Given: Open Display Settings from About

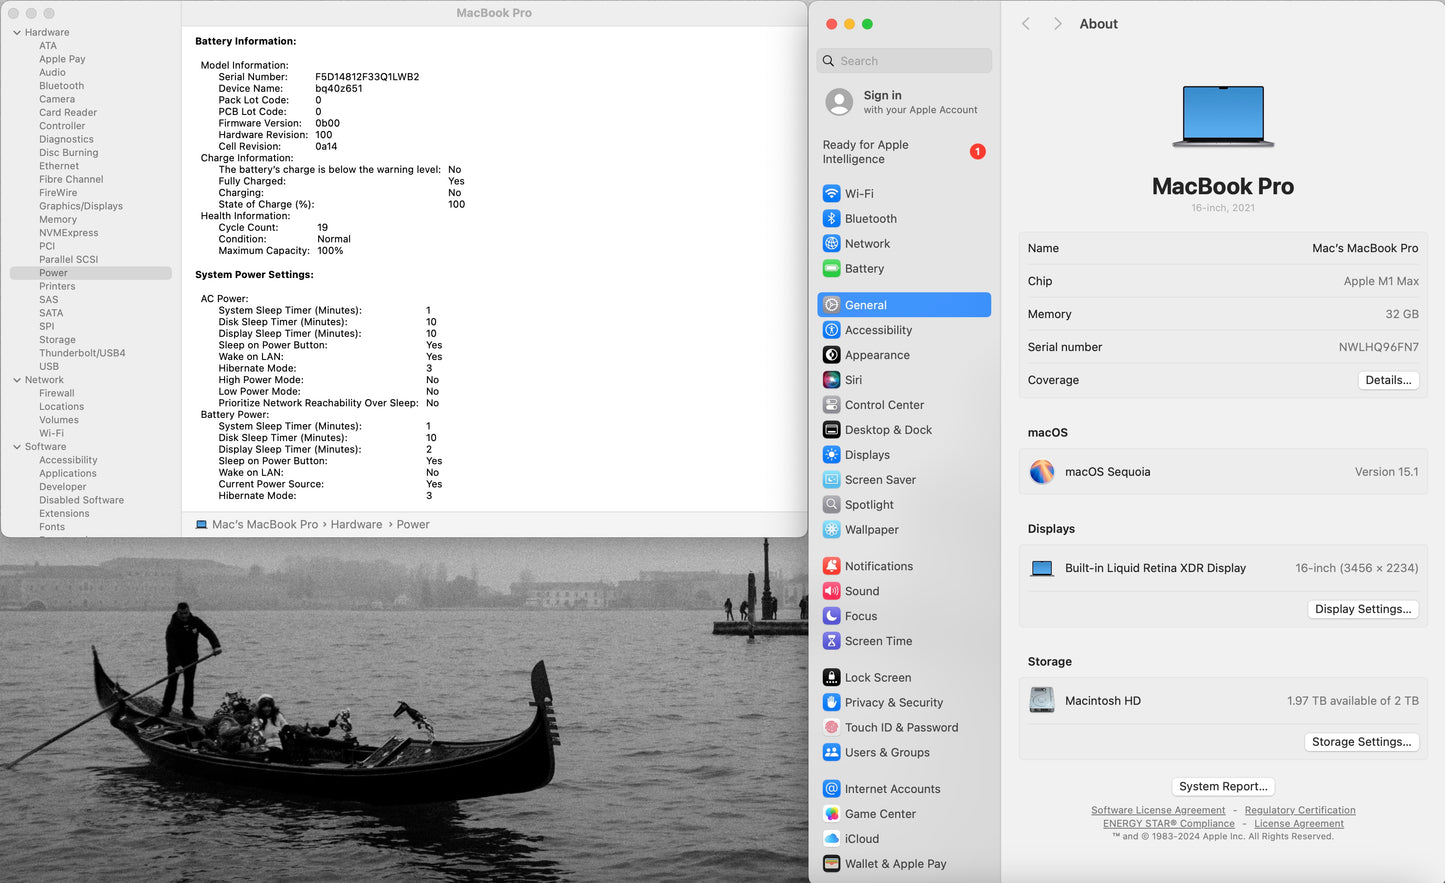Looking at the screenshot, I should [x=1362, y=609].
